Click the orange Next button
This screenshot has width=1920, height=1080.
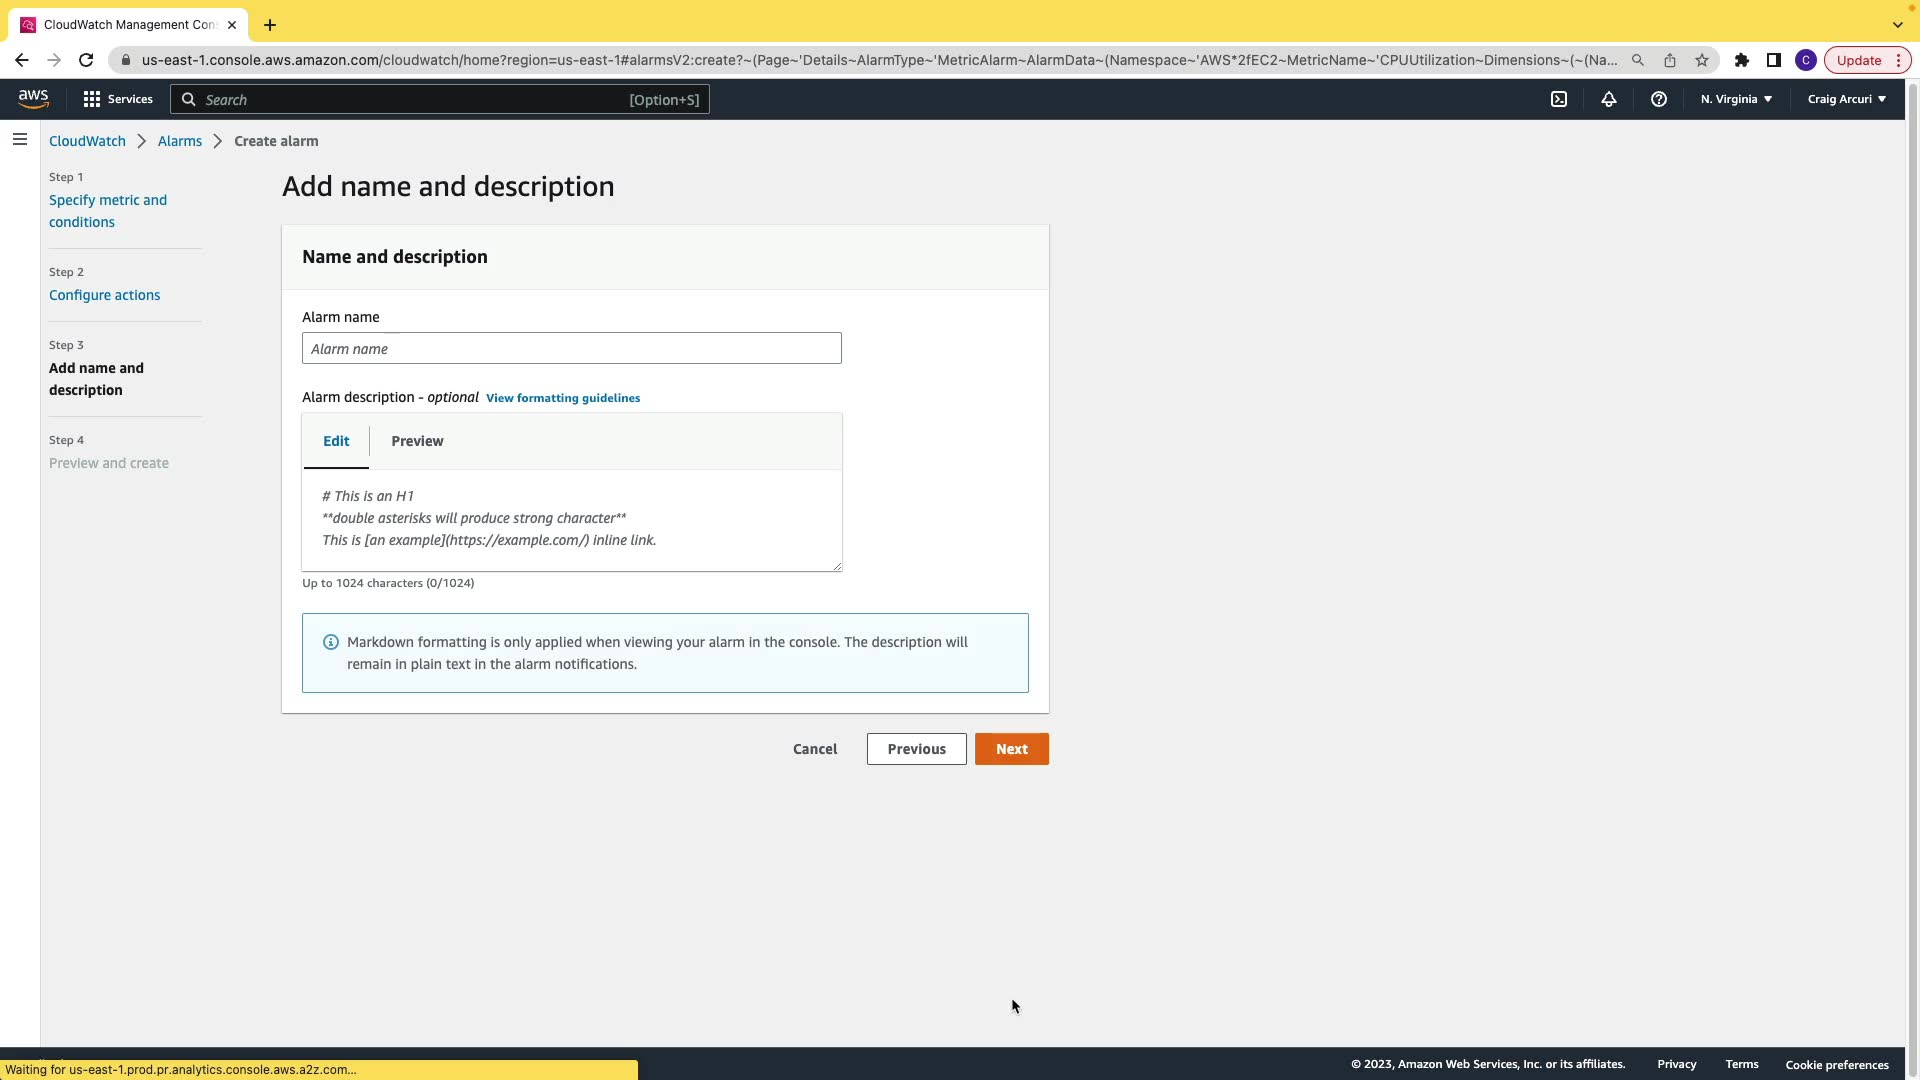1011,749
